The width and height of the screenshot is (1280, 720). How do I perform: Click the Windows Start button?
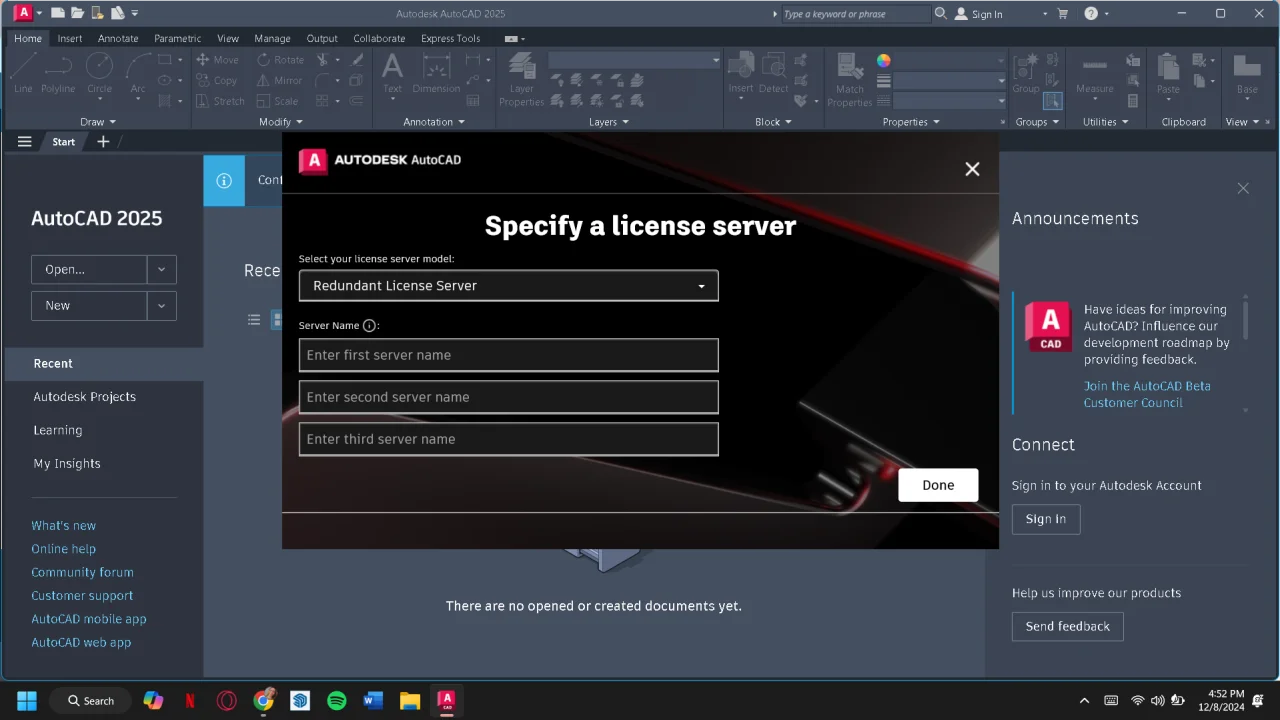27,701
